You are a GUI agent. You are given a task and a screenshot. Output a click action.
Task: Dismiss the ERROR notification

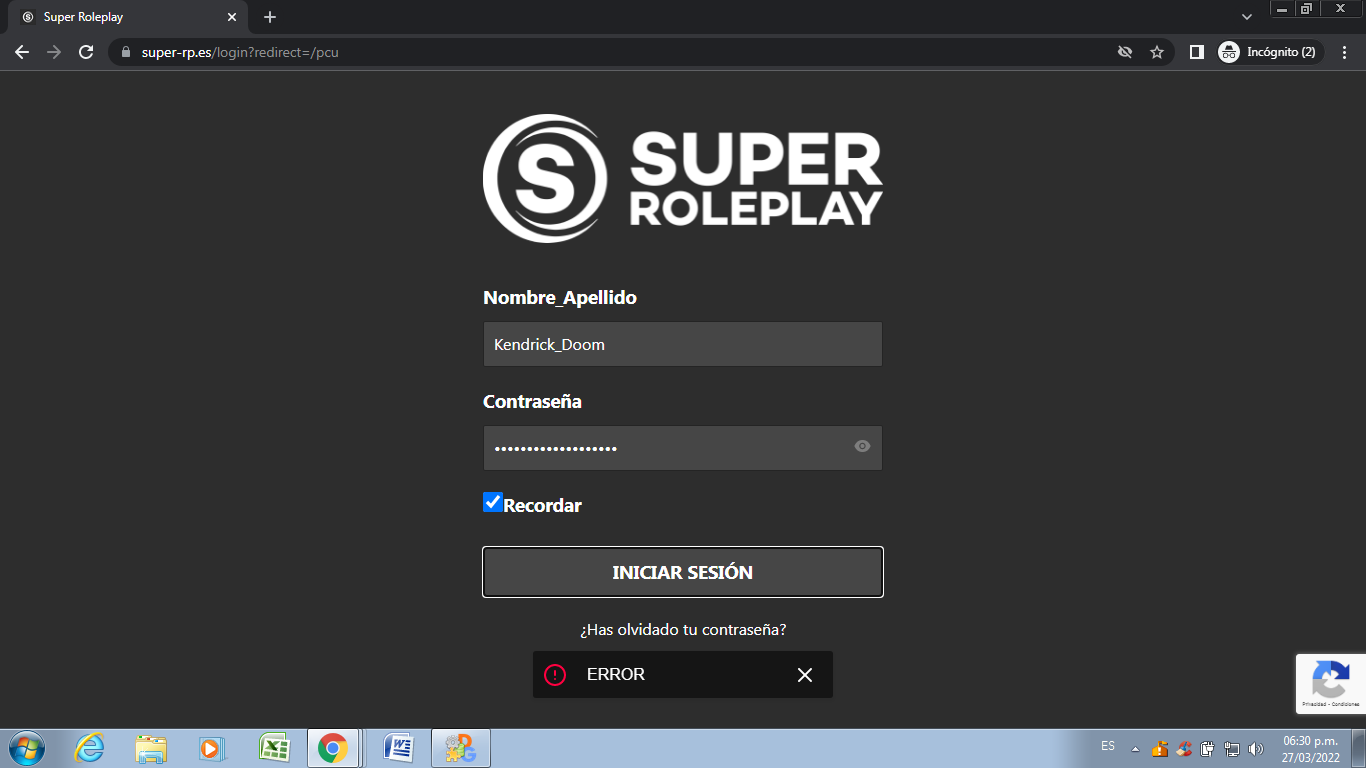(805, 675)
